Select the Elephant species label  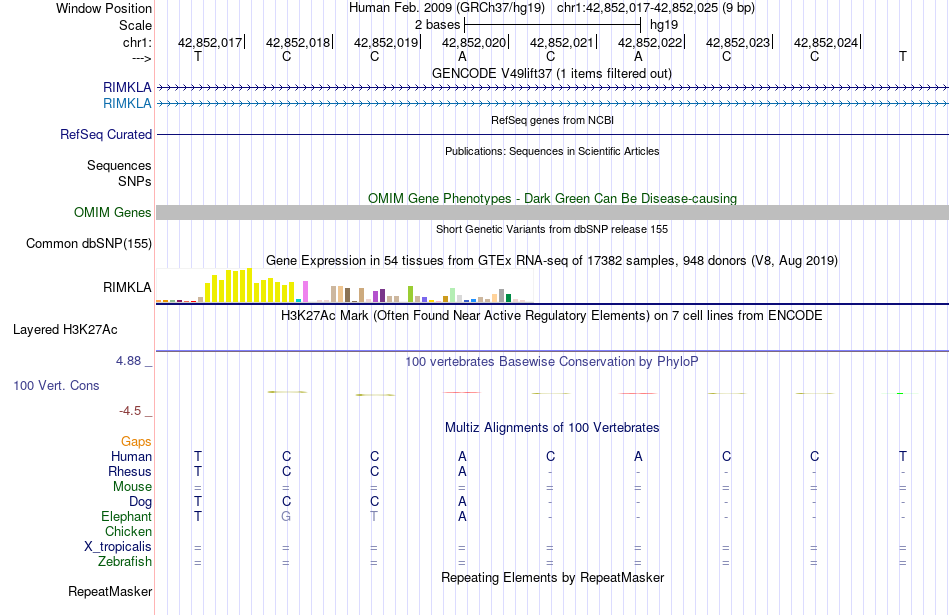[x=126, y=517]
